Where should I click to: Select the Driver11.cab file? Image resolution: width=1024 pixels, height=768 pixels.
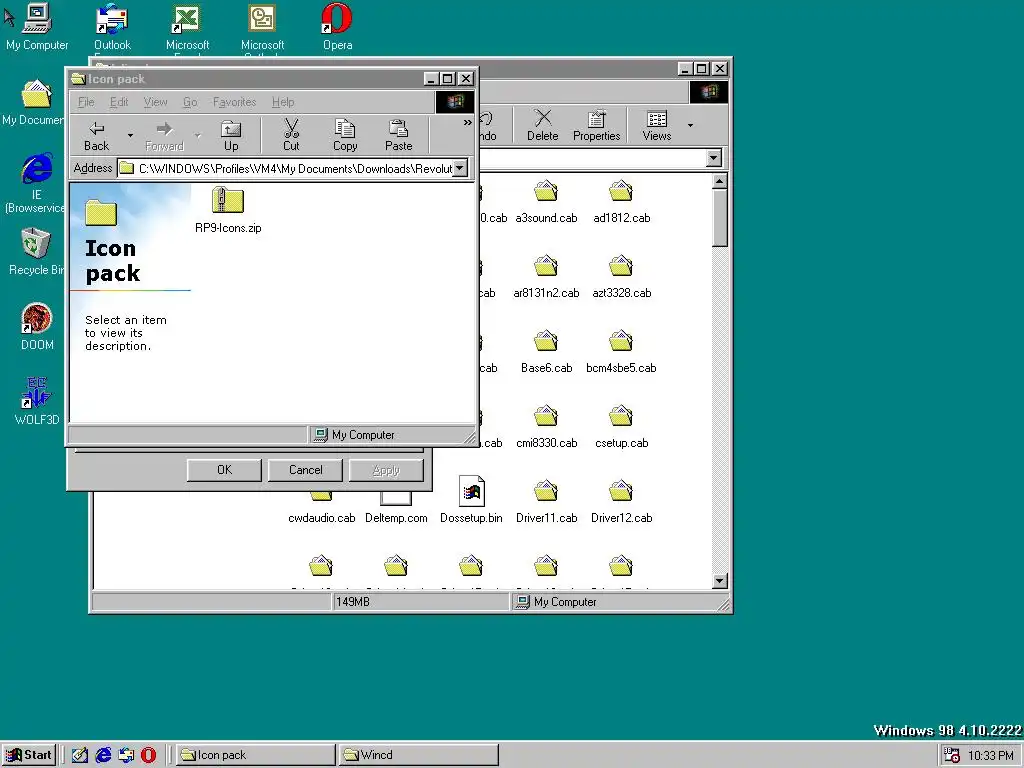pos(546,502)
